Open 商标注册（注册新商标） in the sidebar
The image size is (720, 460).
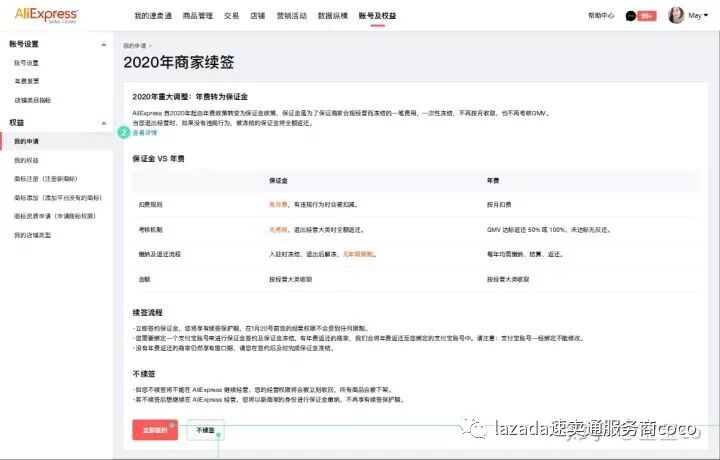46,179
